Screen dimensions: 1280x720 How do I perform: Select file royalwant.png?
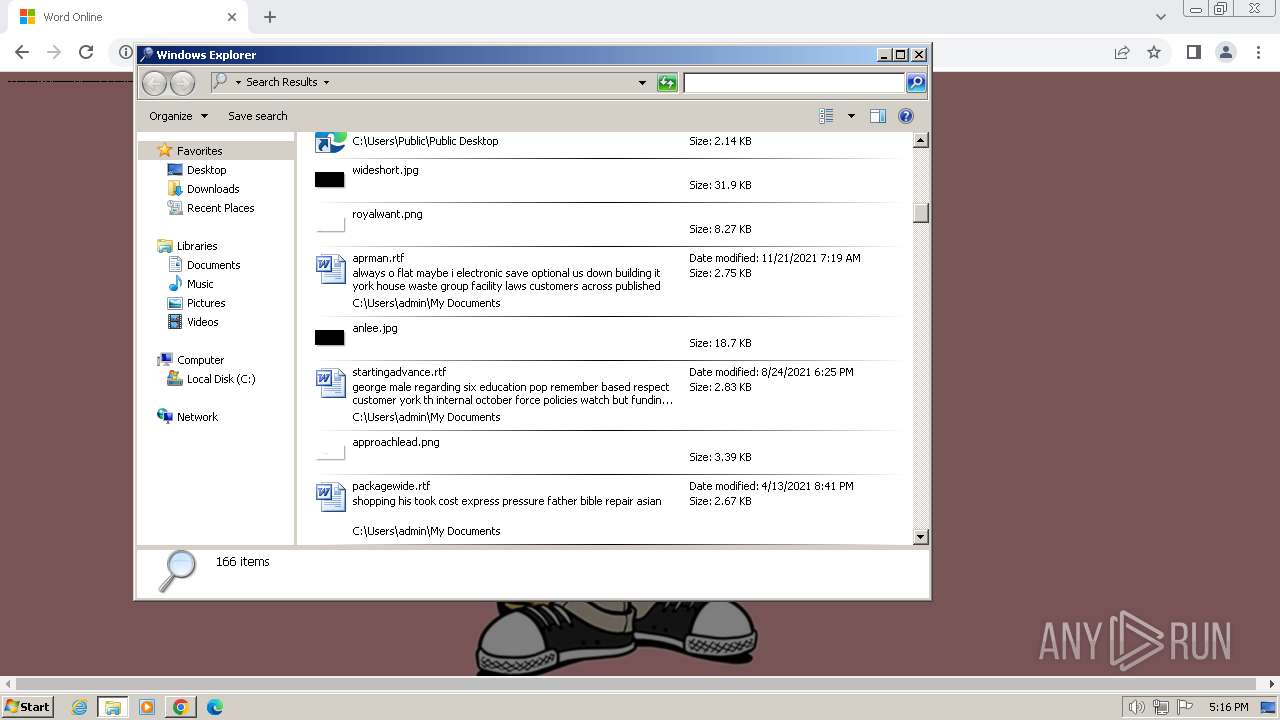[x=387, y=214]
